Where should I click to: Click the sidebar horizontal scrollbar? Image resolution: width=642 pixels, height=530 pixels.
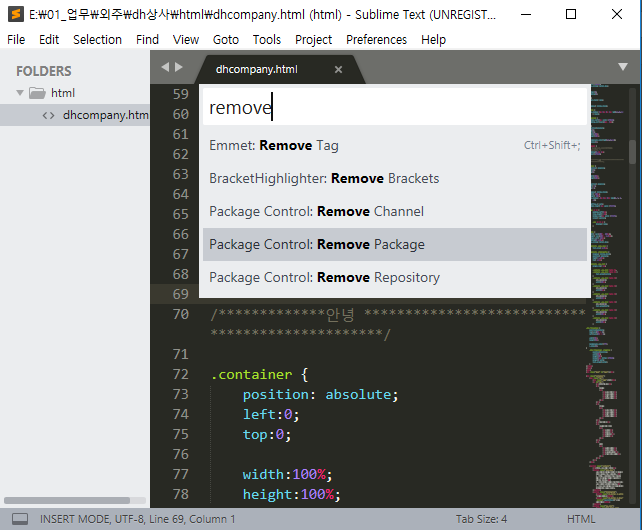click(67, 501)
